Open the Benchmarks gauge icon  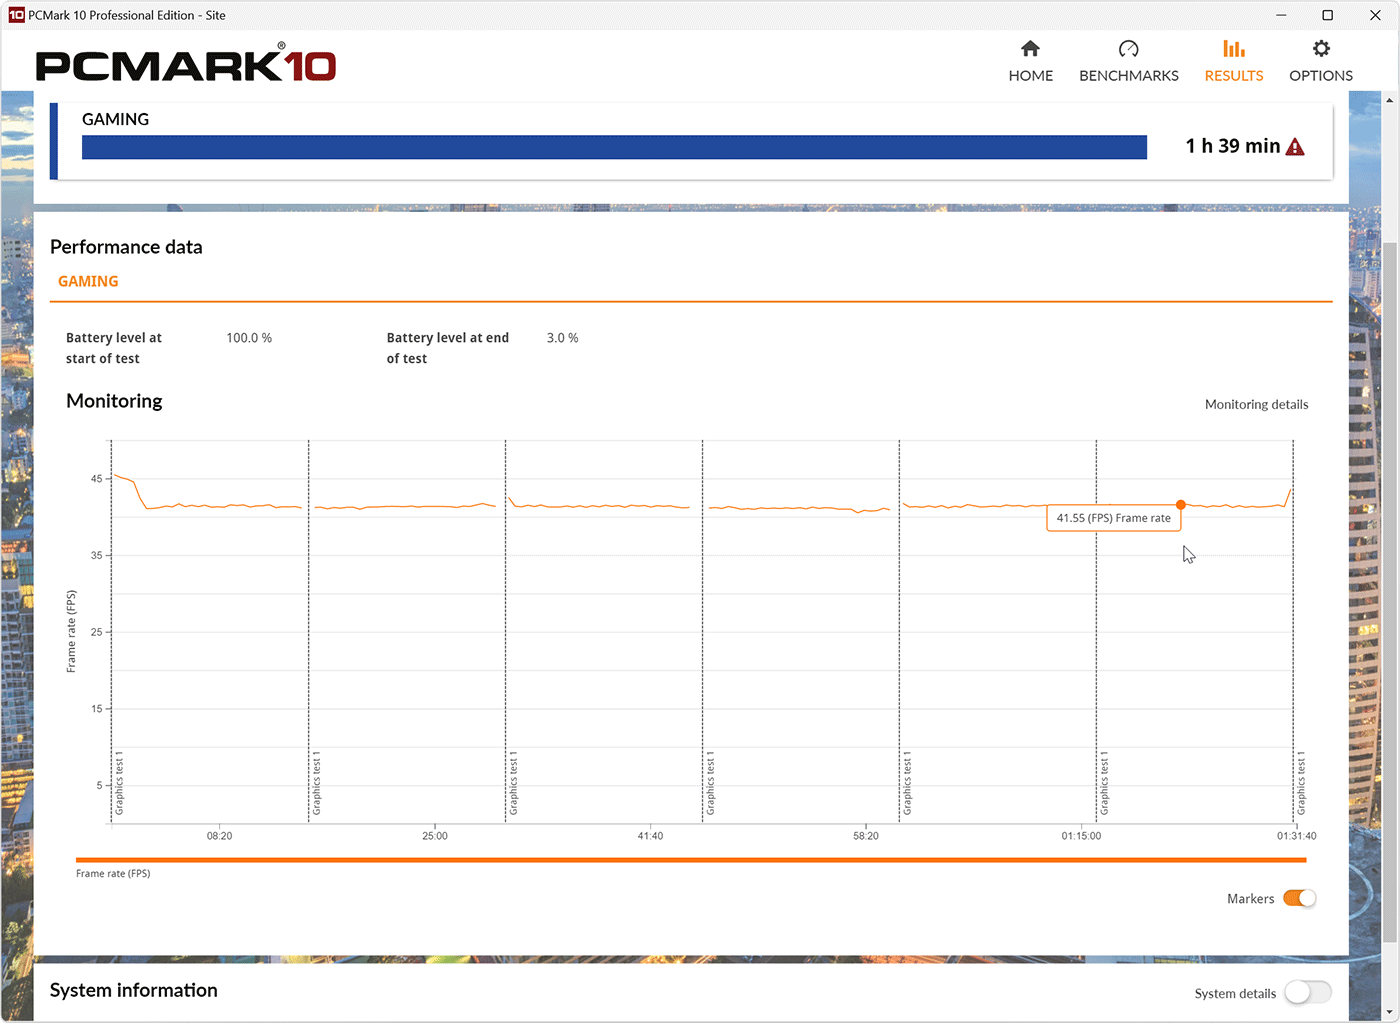(1128, 49)
